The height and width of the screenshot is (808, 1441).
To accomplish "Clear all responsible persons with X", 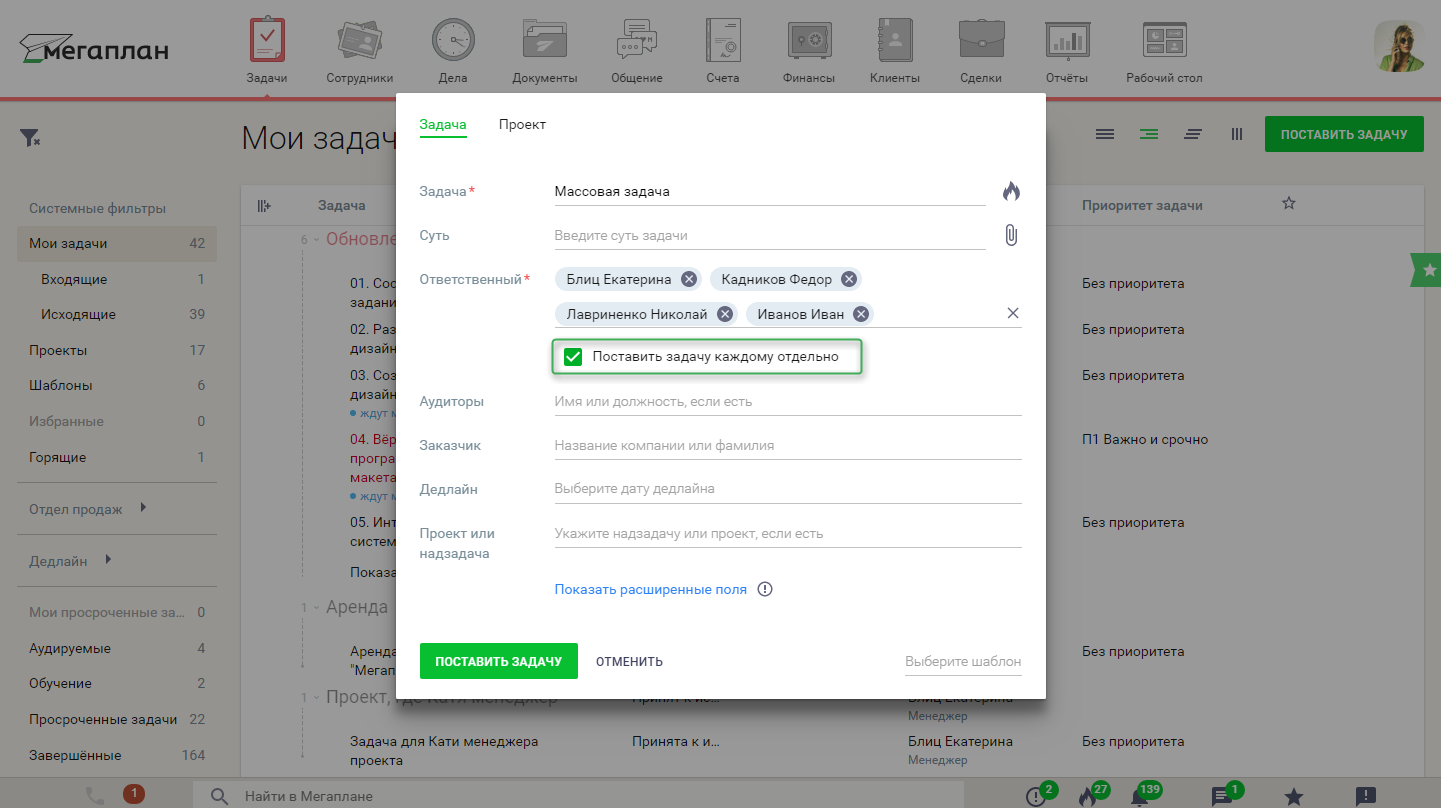I will pos(1013,314).
